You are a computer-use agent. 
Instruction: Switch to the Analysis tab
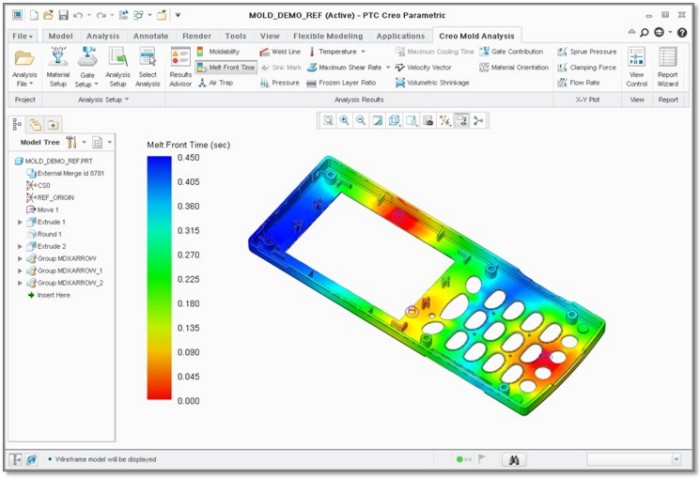point(103,36)
